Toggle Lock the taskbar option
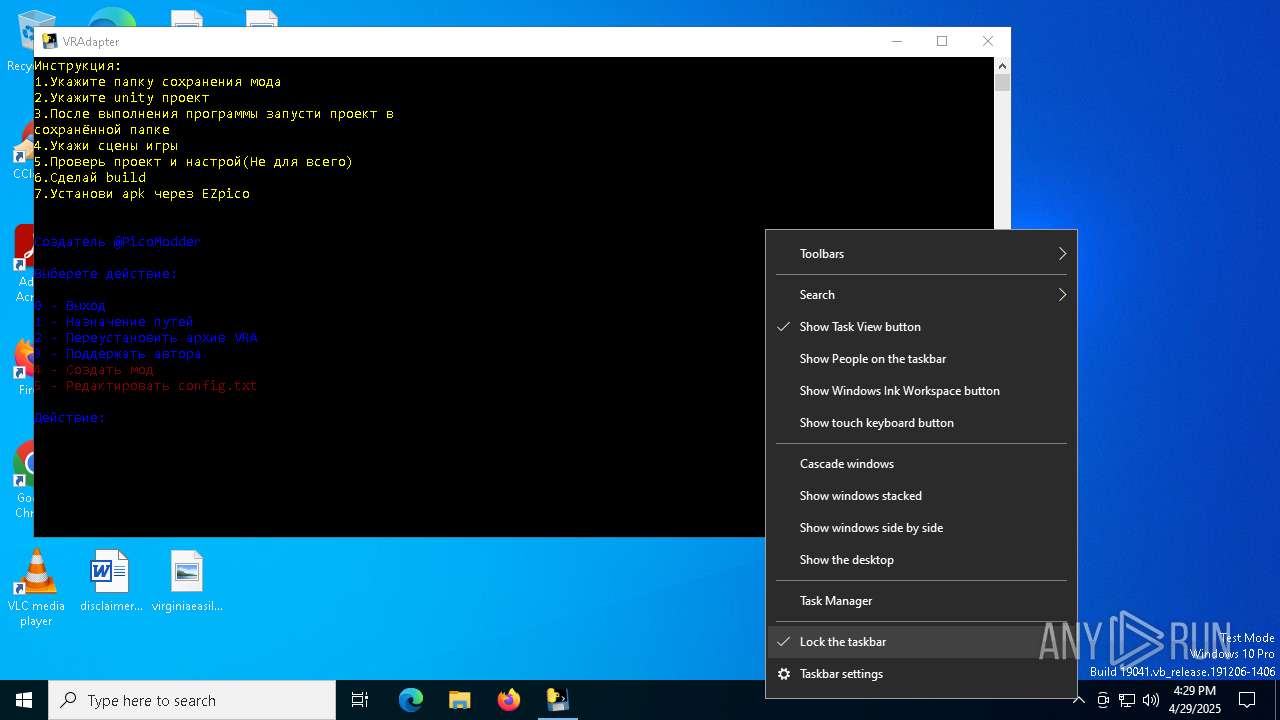 (x=921, y=642)
